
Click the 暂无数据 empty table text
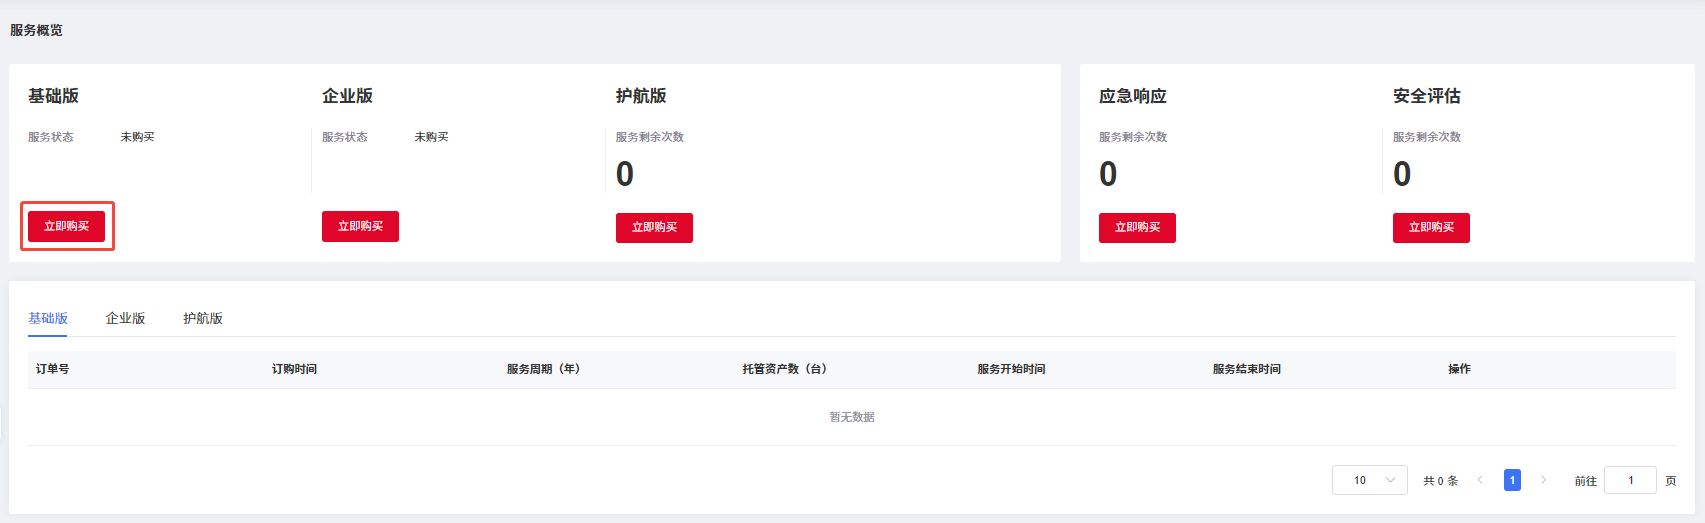click(852, 417)
